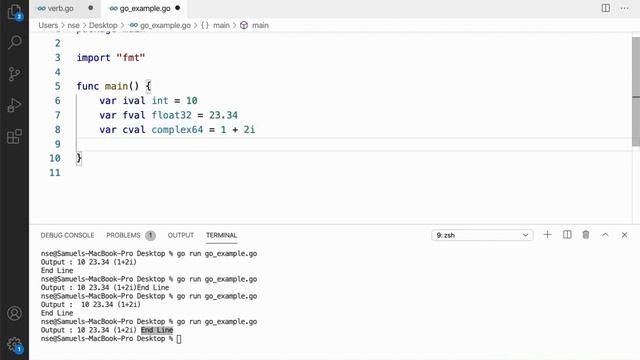Screen dimensions: 640x360
Task: Click the main function breadcrumb with cube icon
Action: 255,25
